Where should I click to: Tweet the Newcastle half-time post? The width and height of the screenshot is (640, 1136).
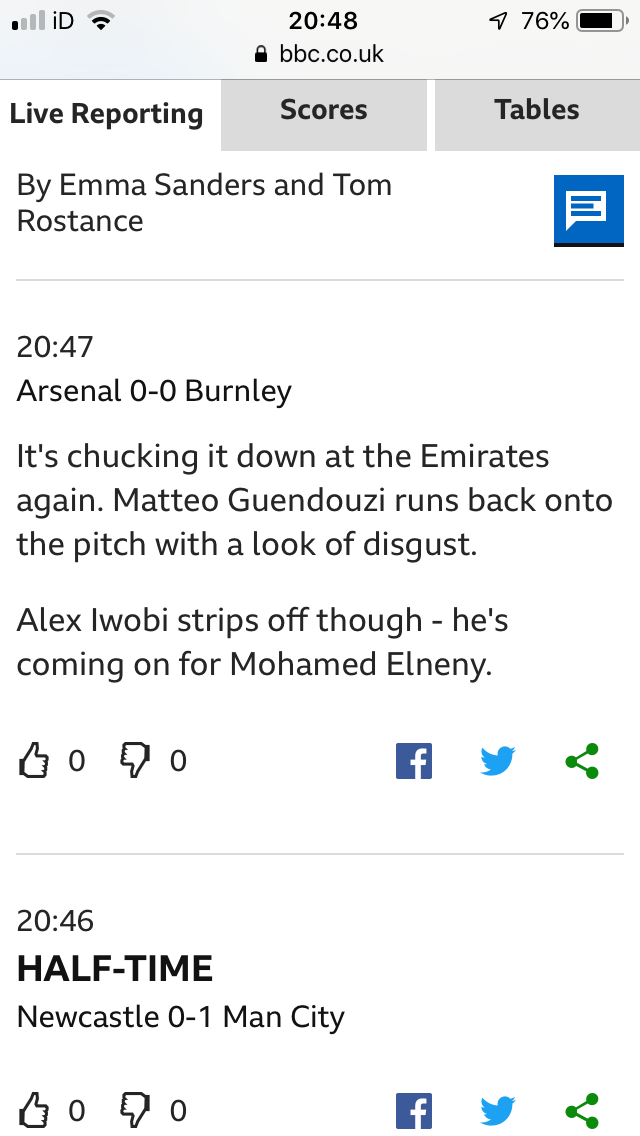497,1111
